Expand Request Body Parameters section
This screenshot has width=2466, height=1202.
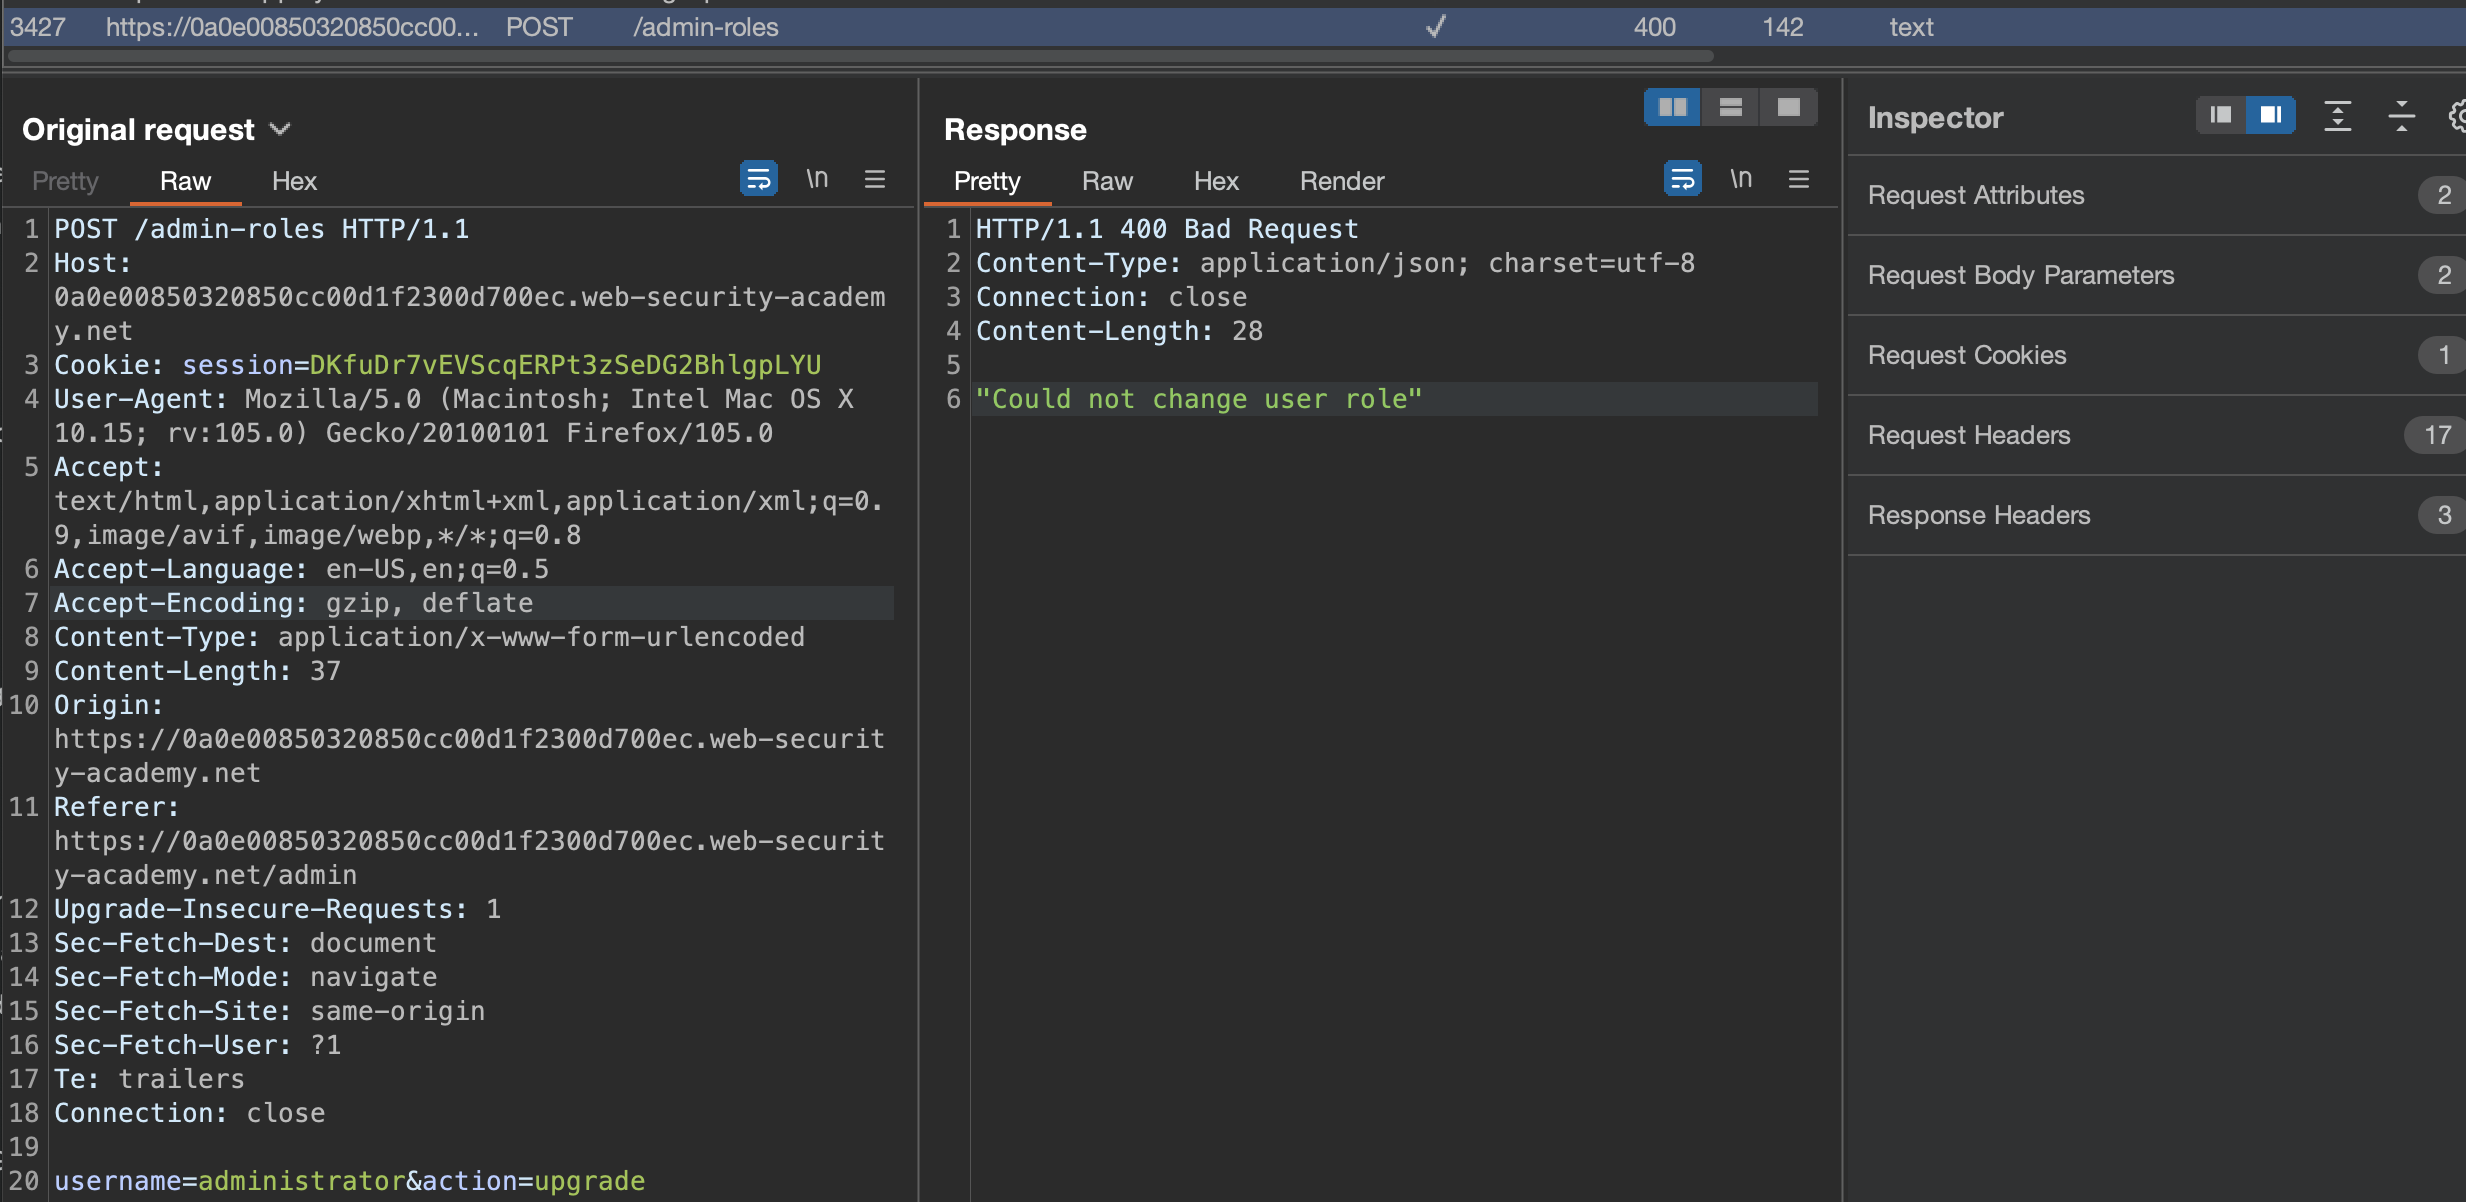pyautogui.click(x=2020, y=276)
